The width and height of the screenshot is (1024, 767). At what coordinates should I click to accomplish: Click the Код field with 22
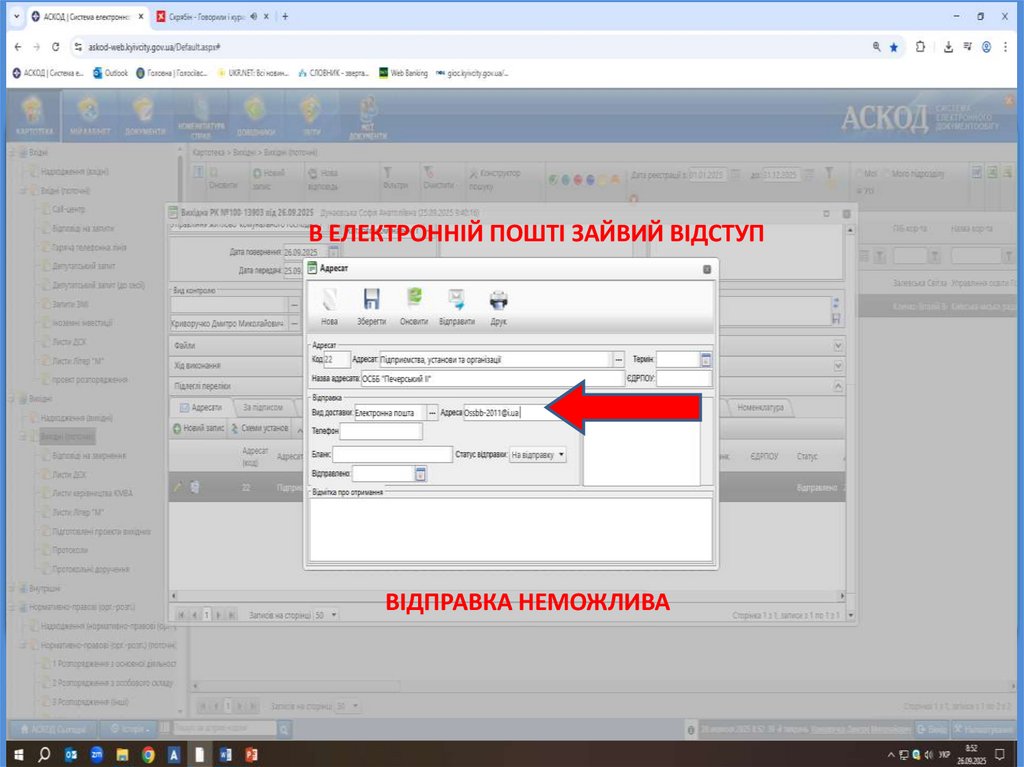pos(337,359)
